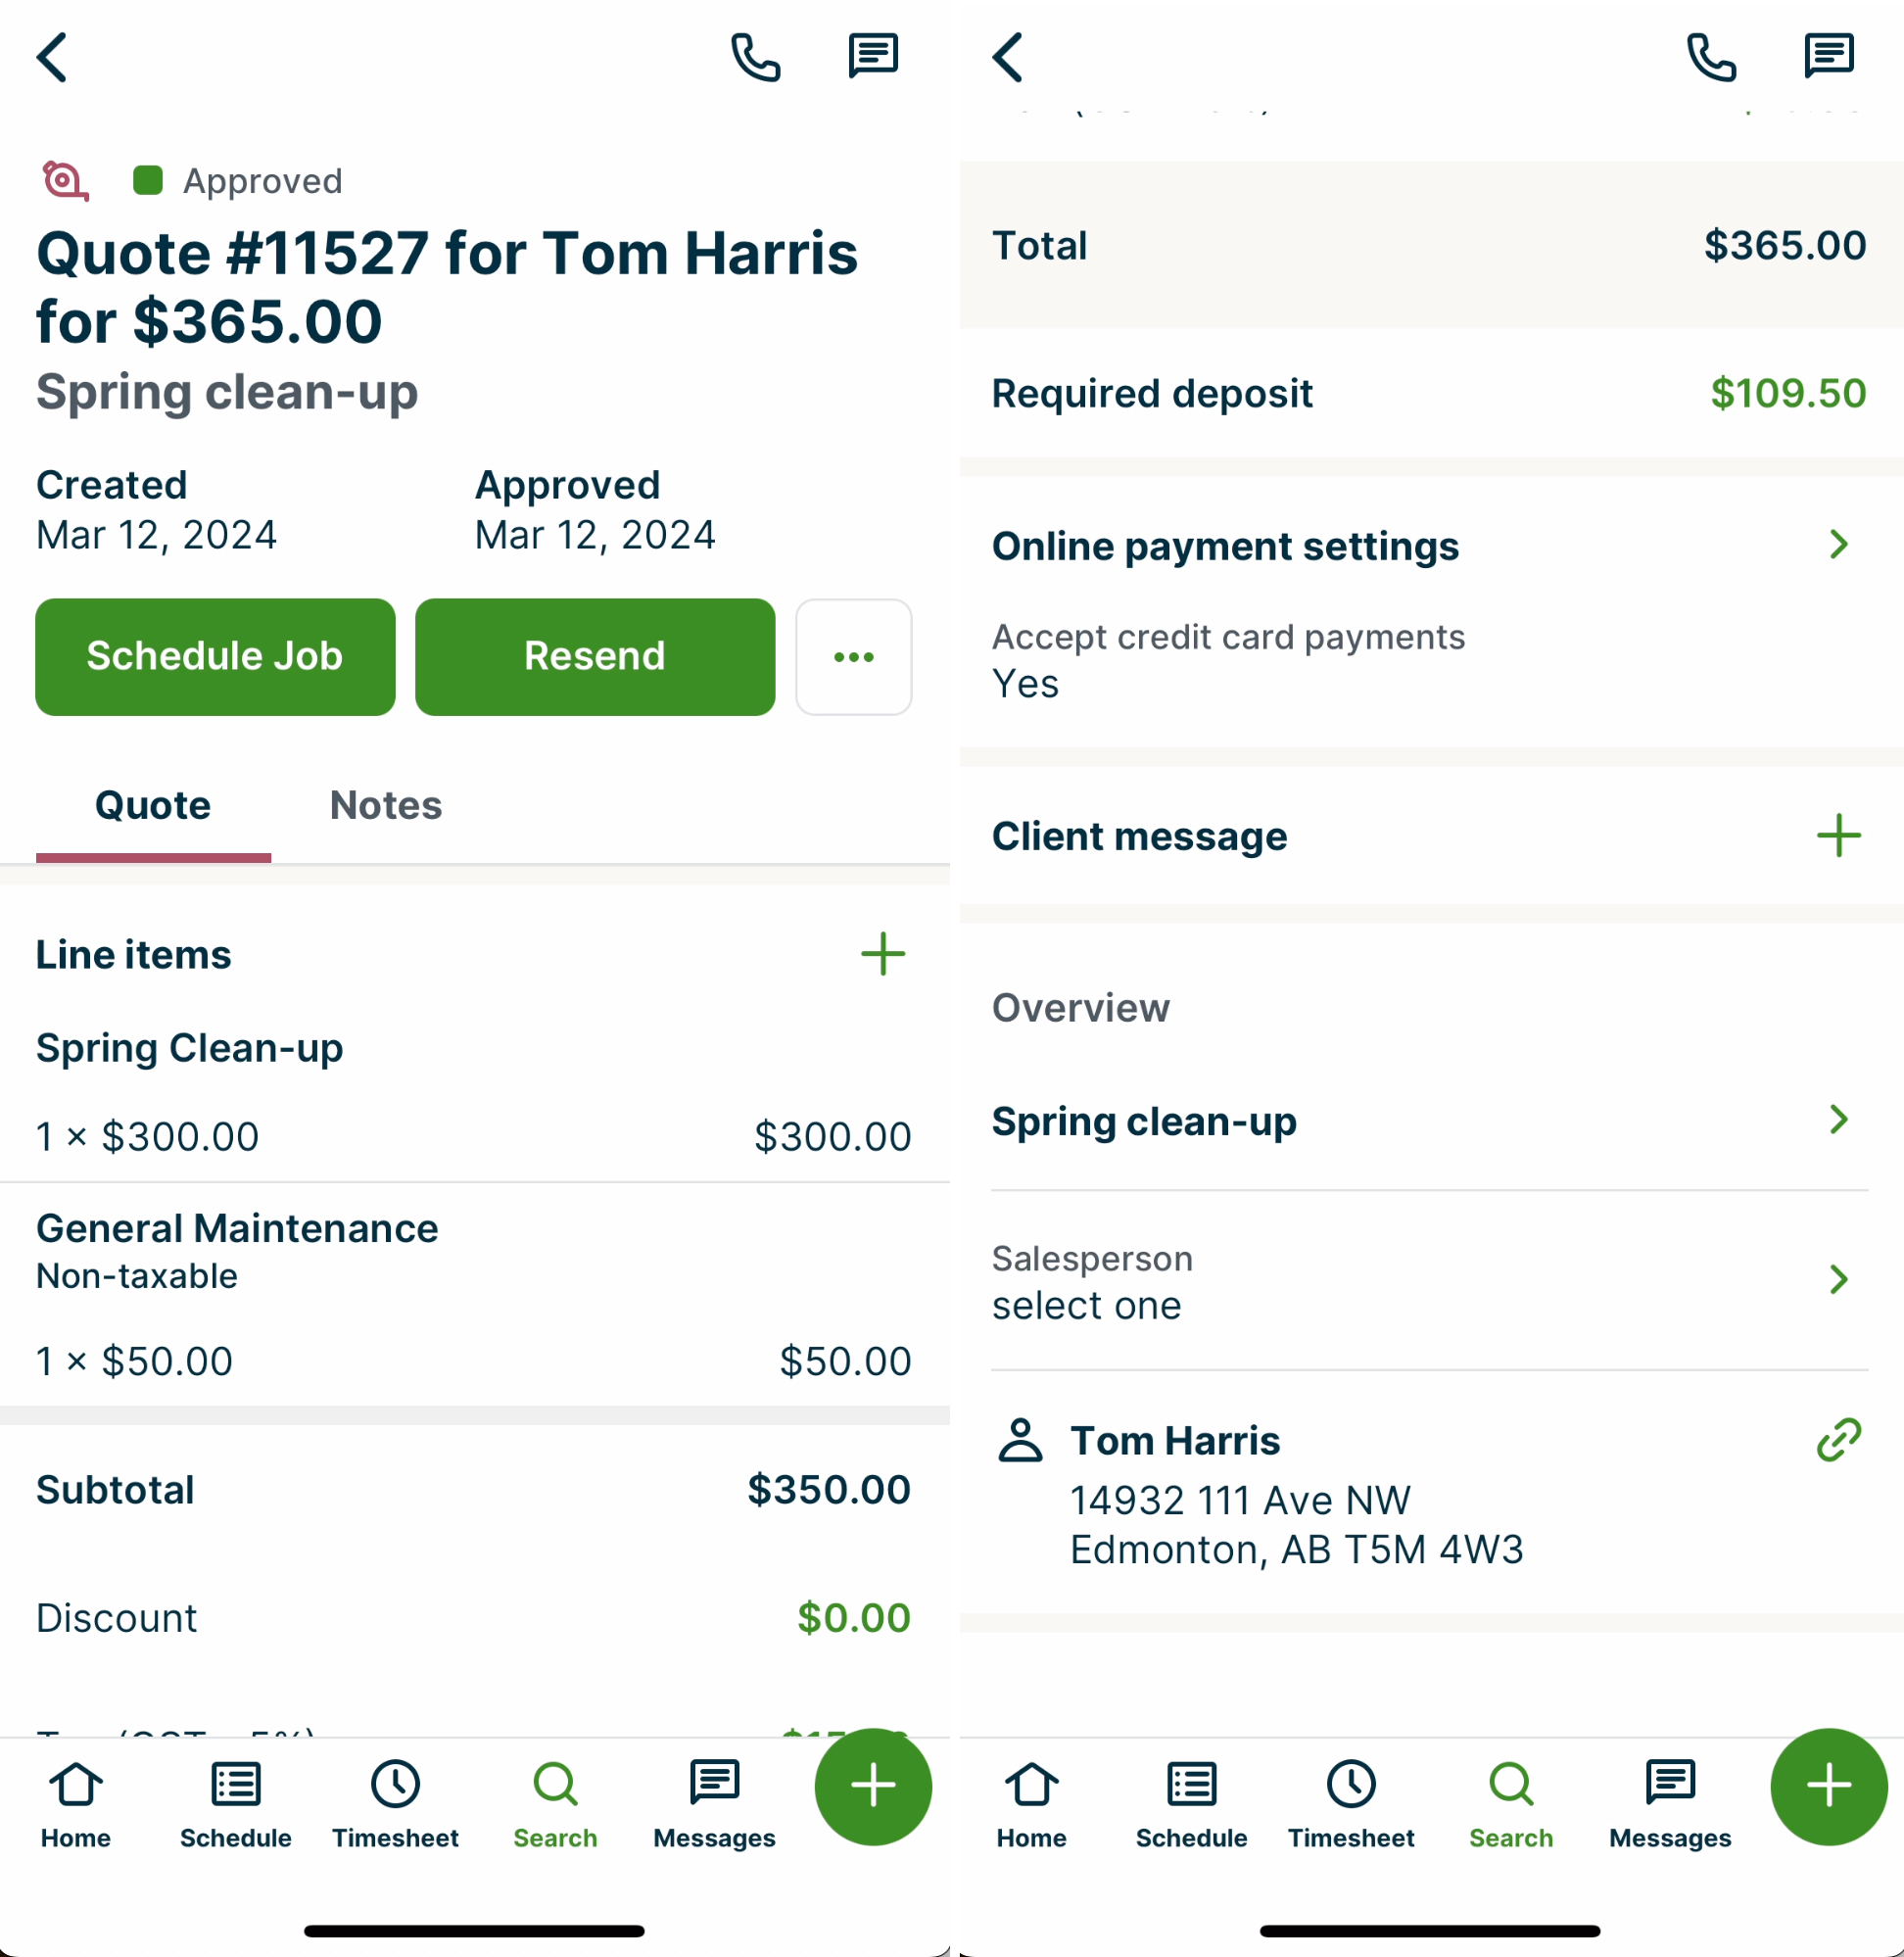Open Timesheet in left bottom navigation
This screenshot has height=1957, width=1904.
[x=395, y=1804]
